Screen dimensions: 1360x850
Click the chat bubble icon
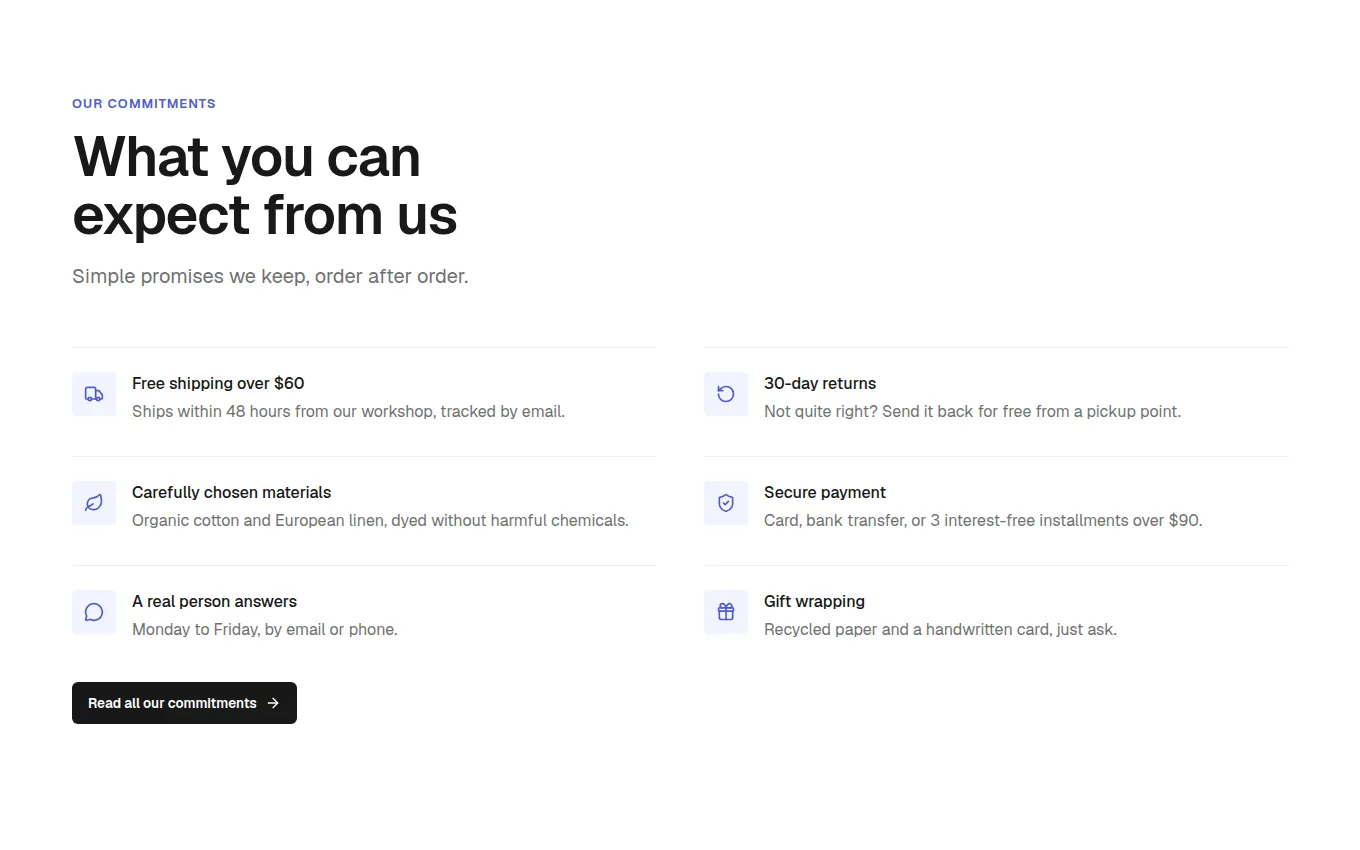tap(94, 612)
